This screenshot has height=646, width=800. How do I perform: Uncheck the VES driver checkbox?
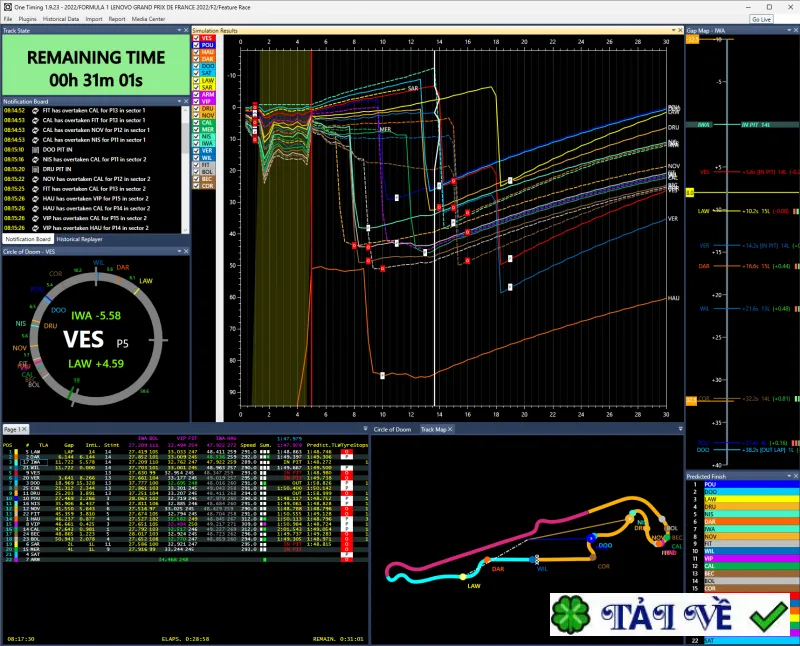196,38
